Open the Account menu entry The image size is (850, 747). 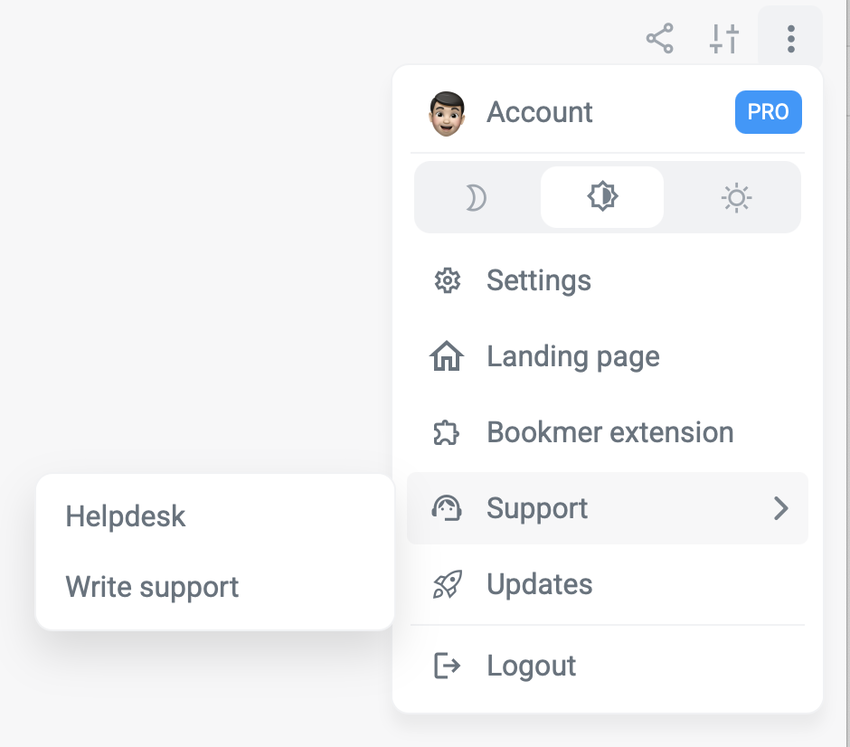540,112
